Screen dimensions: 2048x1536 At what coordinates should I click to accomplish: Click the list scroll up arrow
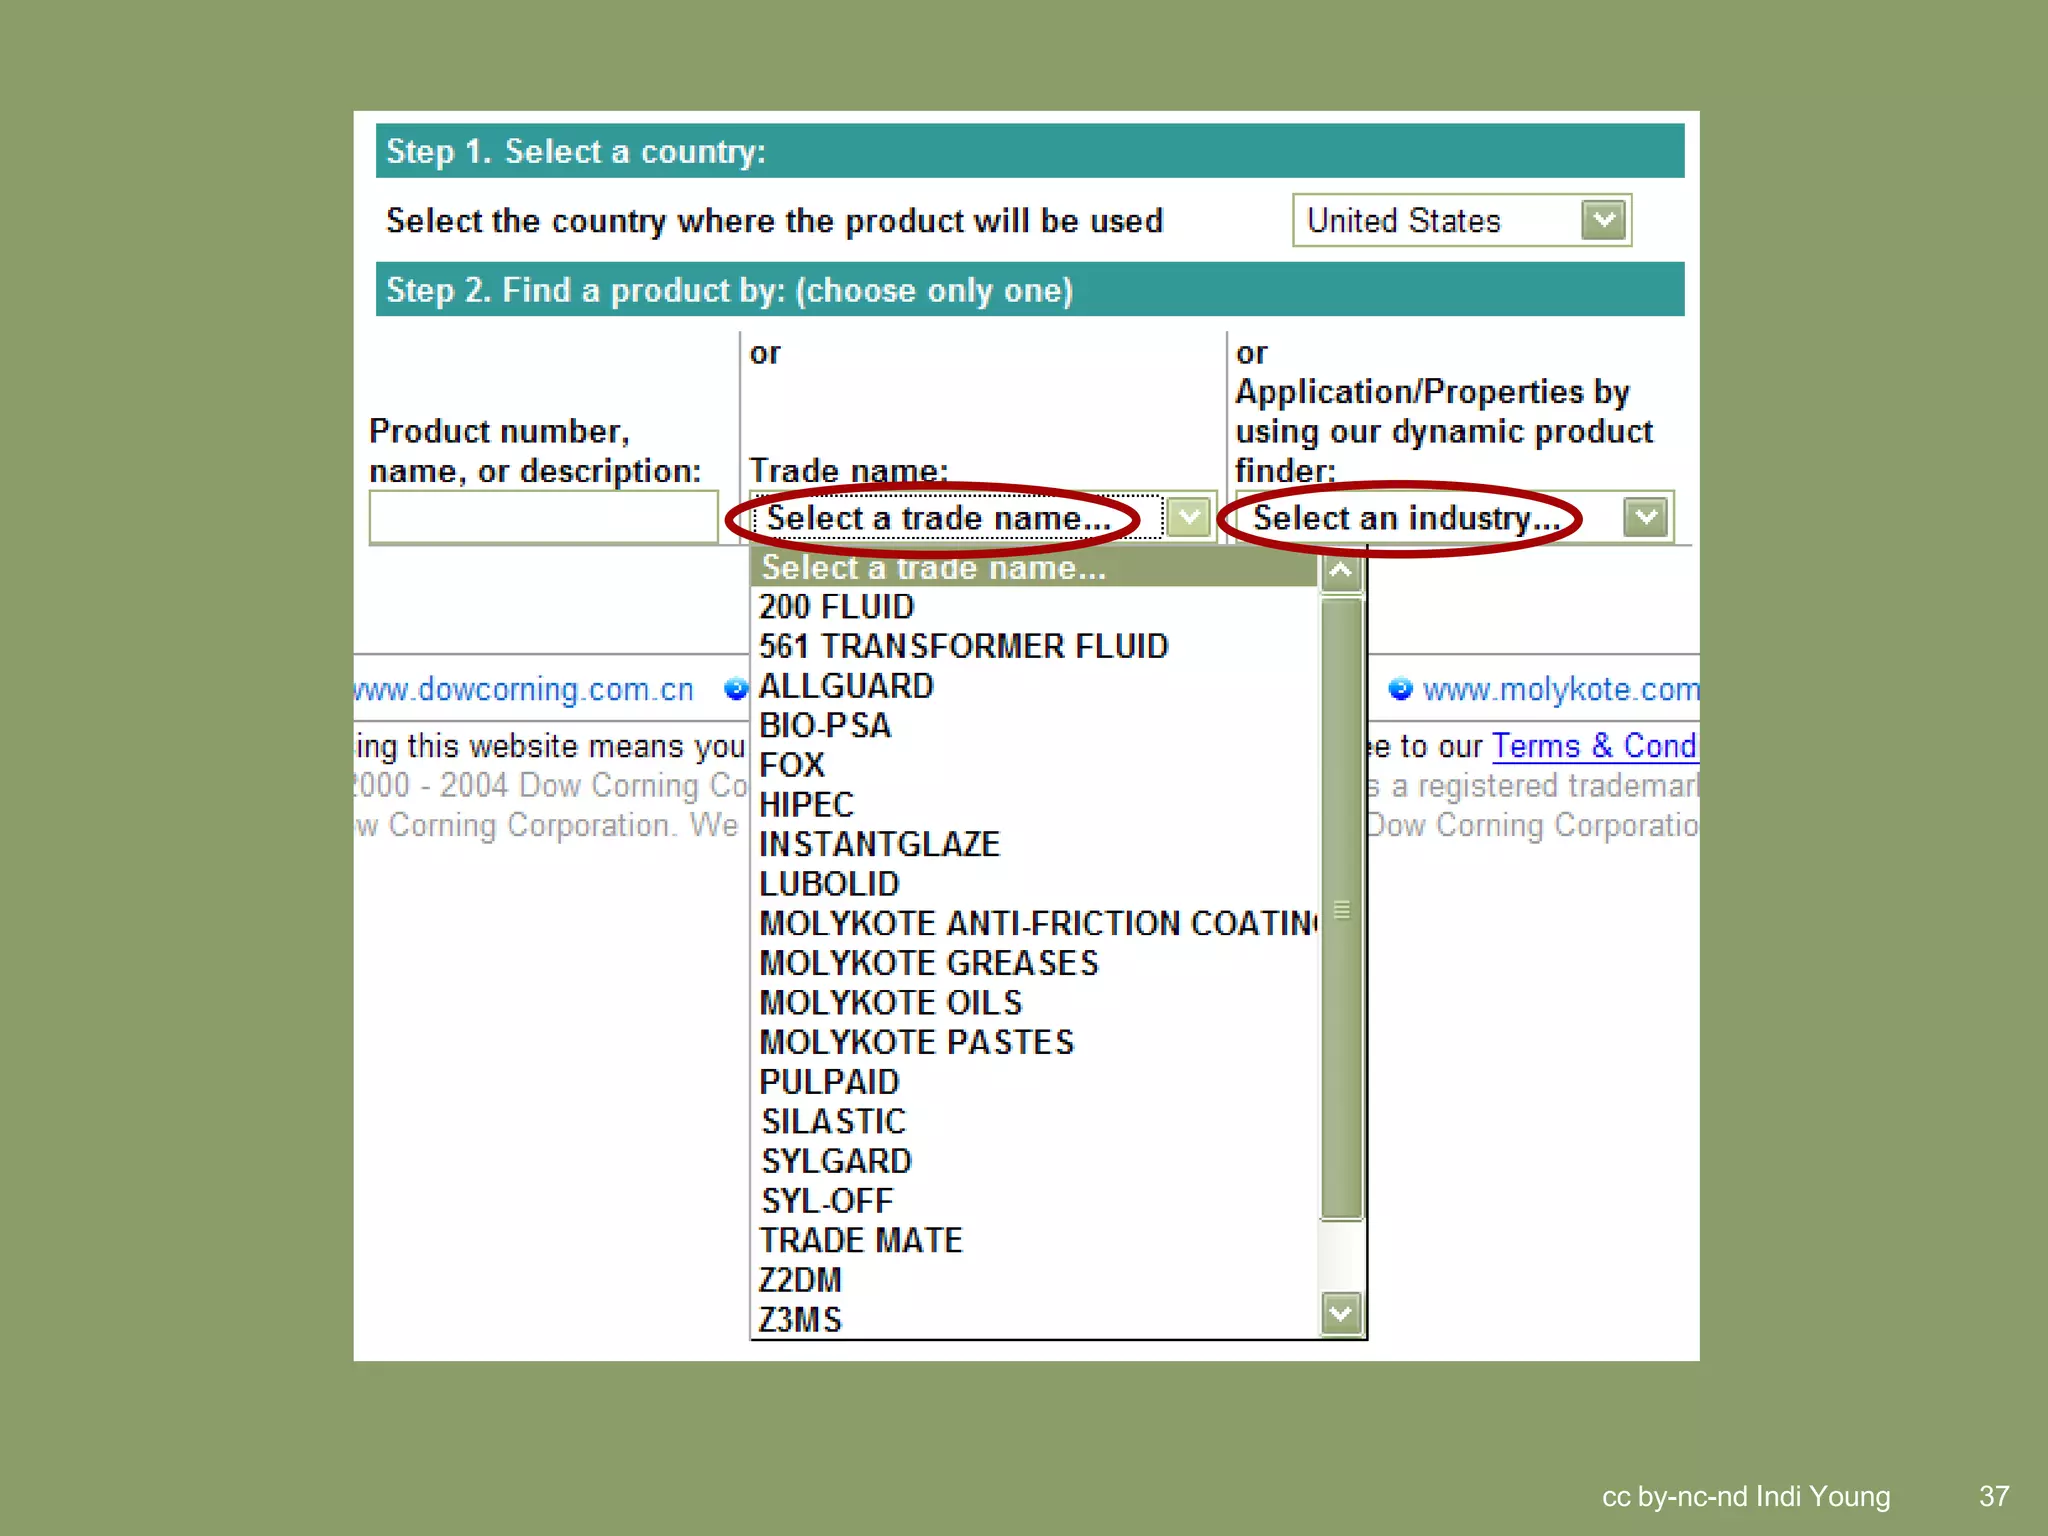1341,571
